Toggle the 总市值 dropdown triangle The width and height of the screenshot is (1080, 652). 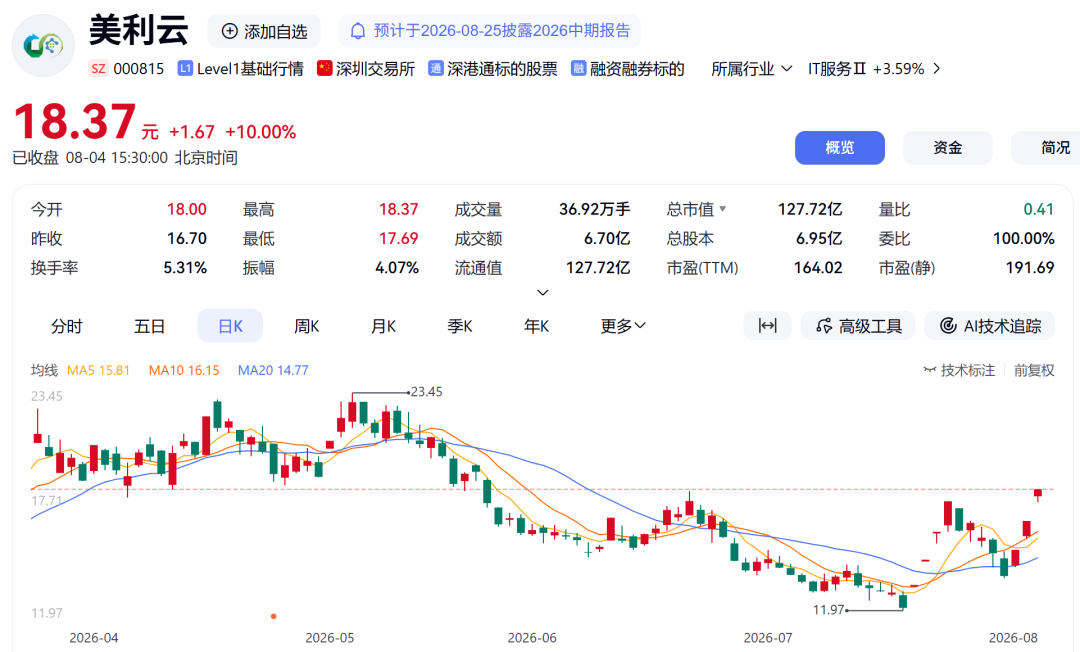723,209
